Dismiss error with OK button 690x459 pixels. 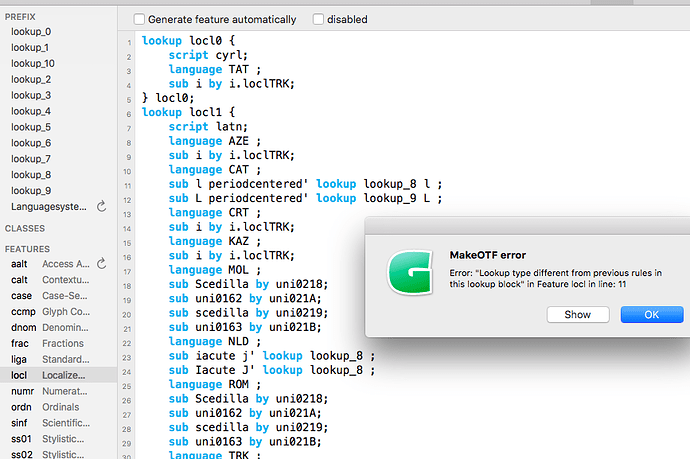pos(652,314)
